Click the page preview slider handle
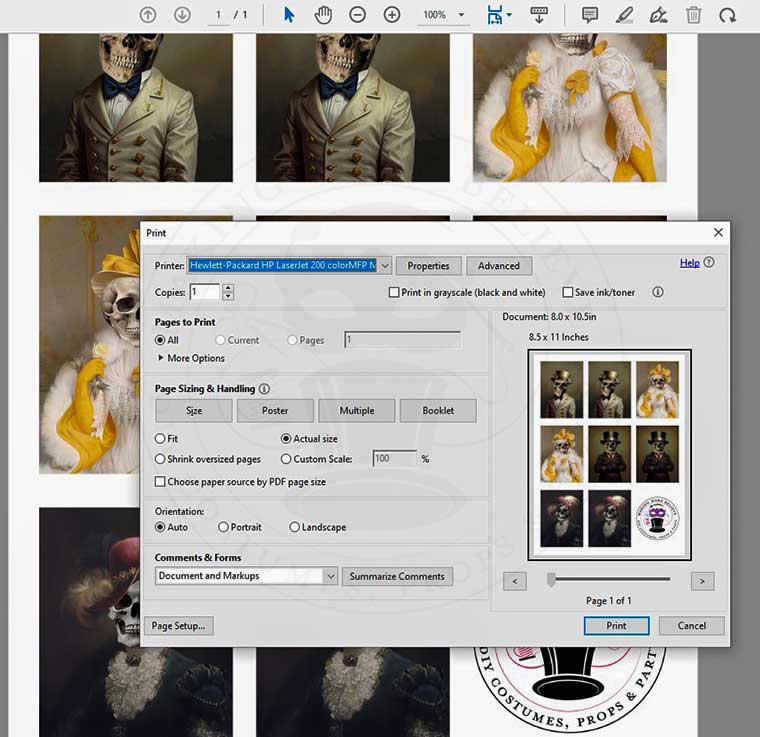Screen dimensions: 760x737 coord(551,580)
